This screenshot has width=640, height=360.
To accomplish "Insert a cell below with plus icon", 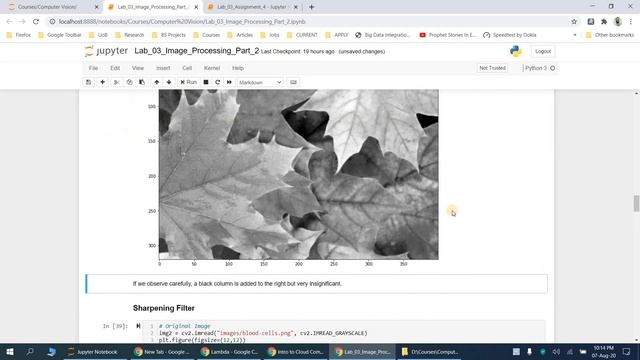I will click(102, 82).
